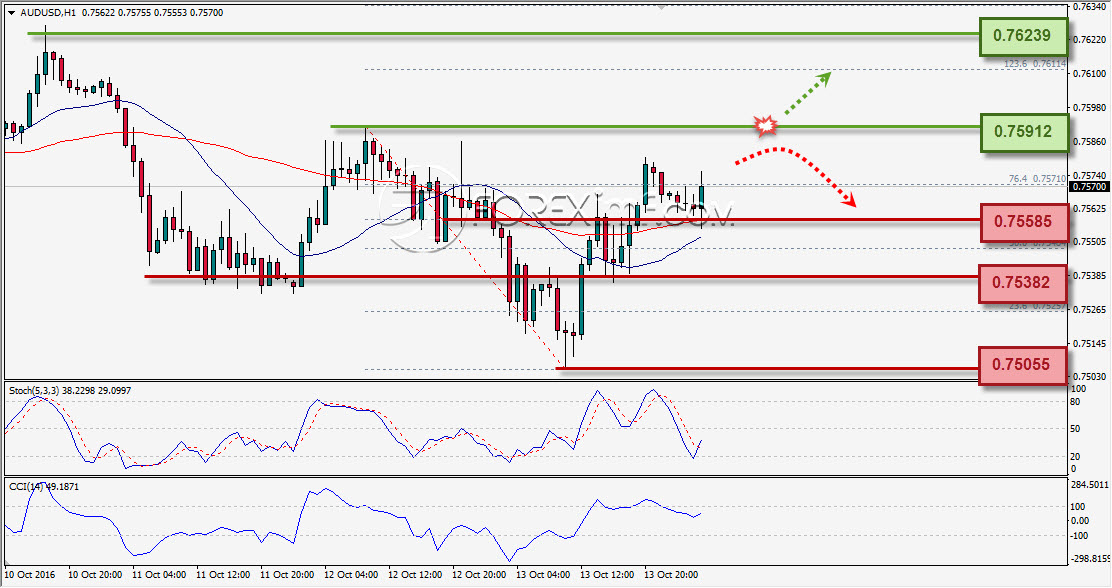Click the Stoch(5,3,3) indicator label
This screenshot has height=588, width=1112.
(x=30, y=391)
